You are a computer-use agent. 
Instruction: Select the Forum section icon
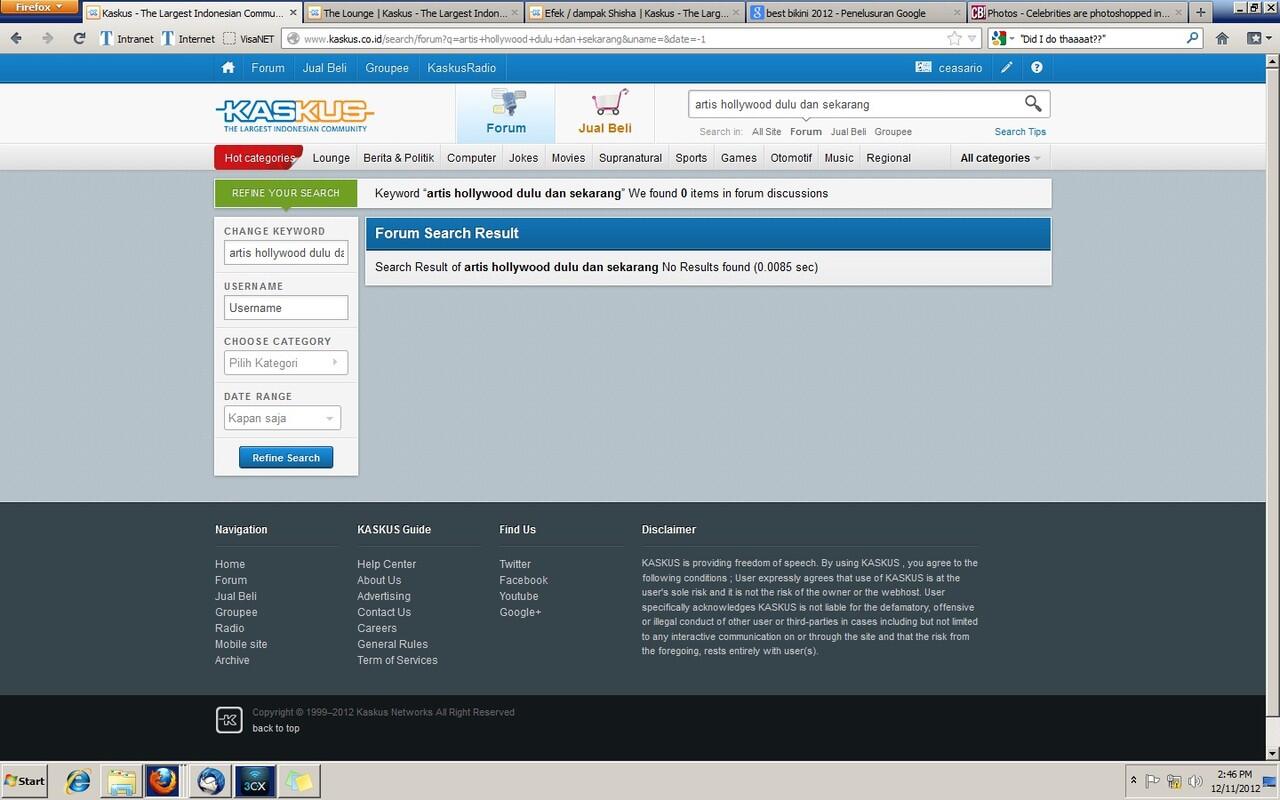(x=506, y=103)
